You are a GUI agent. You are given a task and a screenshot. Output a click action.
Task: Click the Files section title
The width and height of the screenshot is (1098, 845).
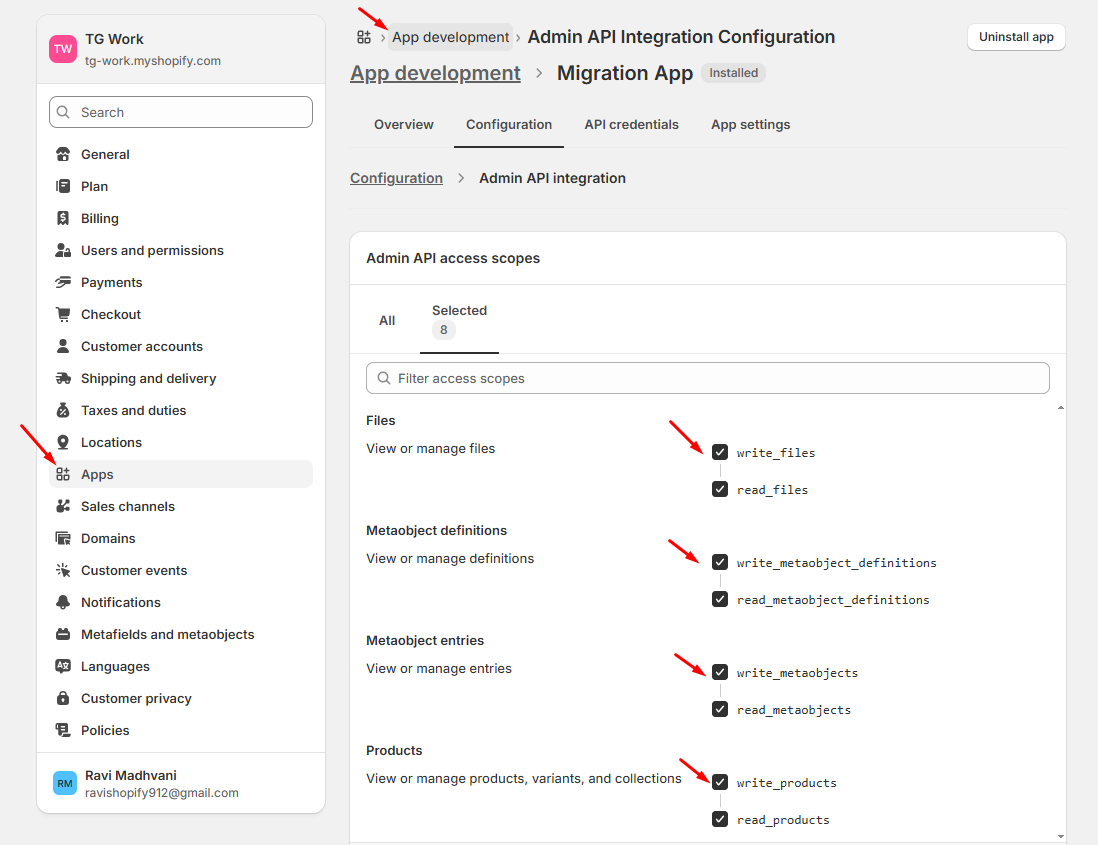(x=381, y=421)
